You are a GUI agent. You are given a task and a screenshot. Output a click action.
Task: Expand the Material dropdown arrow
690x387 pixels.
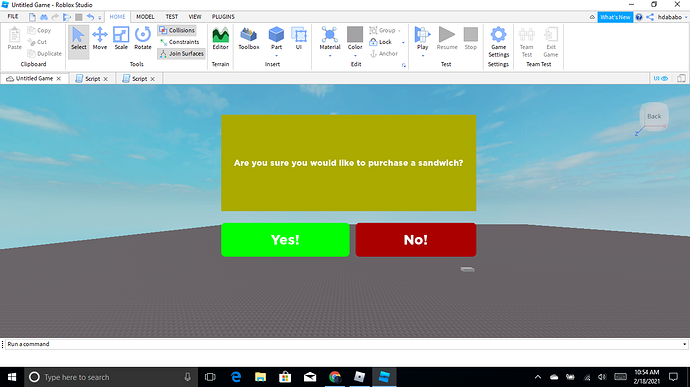coord(330,55)
